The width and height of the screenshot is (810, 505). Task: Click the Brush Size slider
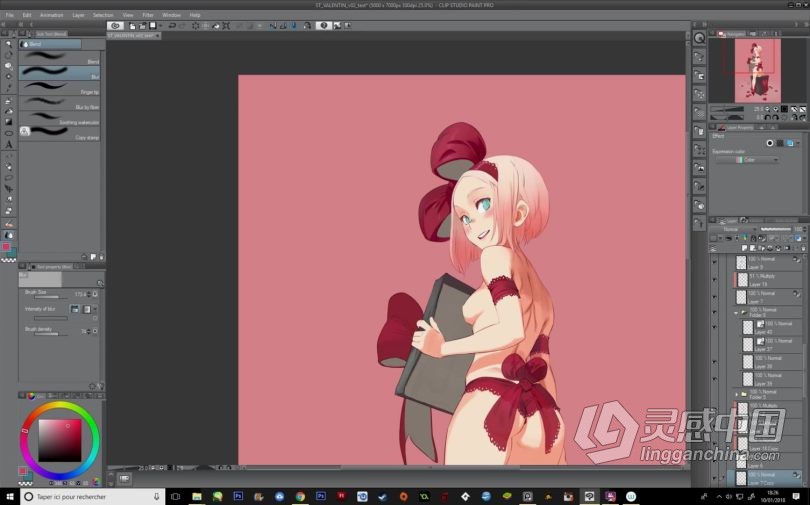(50, 297)
